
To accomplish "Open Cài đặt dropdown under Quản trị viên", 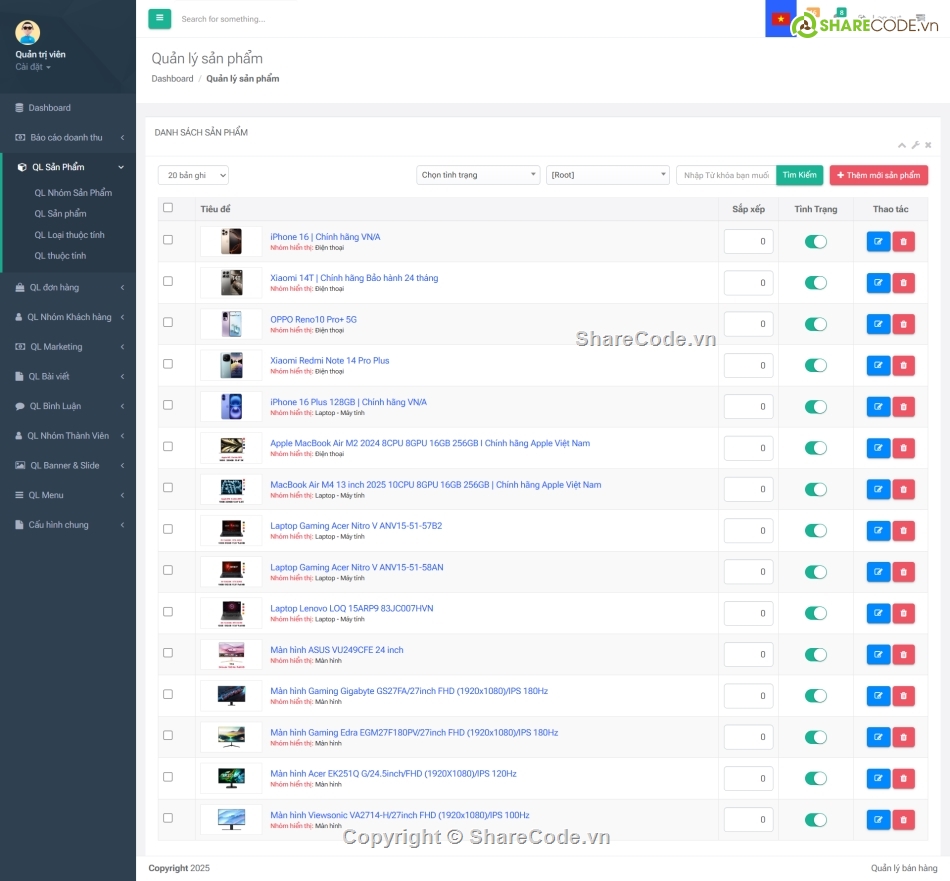I will click(x=33, y=67).
